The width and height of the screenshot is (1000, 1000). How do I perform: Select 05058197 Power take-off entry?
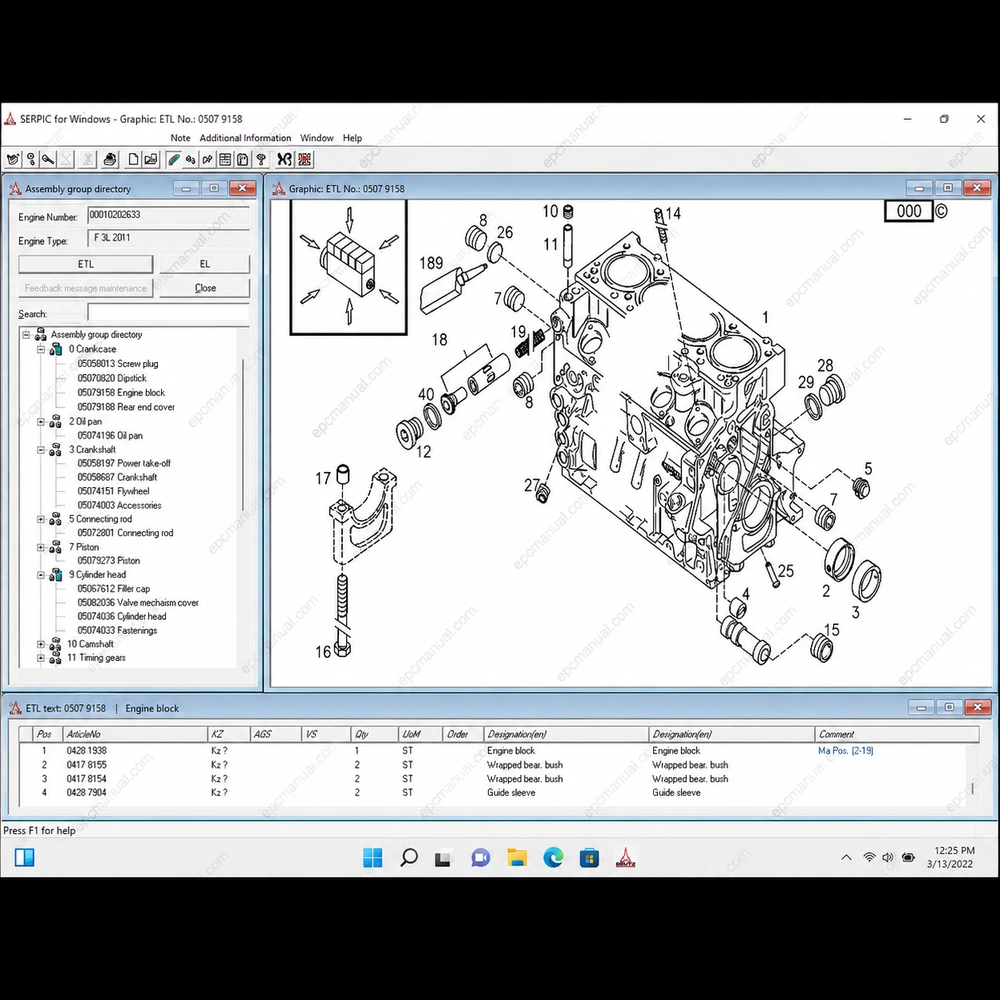tap(124, 464)
